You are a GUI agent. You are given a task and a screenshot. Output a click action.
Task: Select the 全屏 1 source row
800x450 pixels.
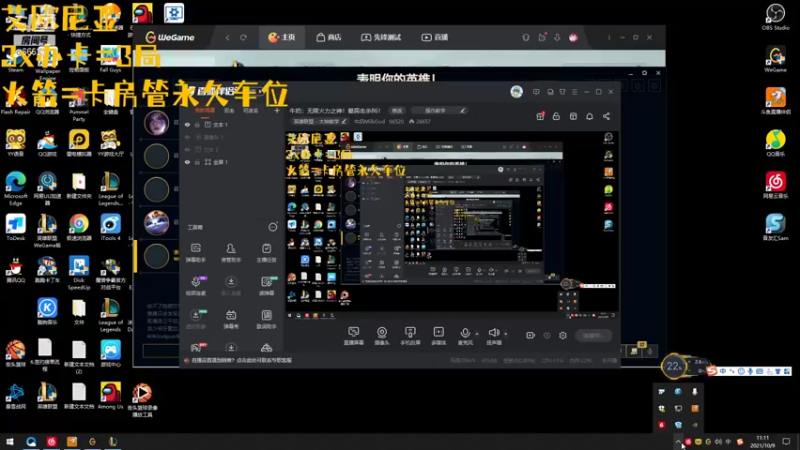(x=230, y=162)
